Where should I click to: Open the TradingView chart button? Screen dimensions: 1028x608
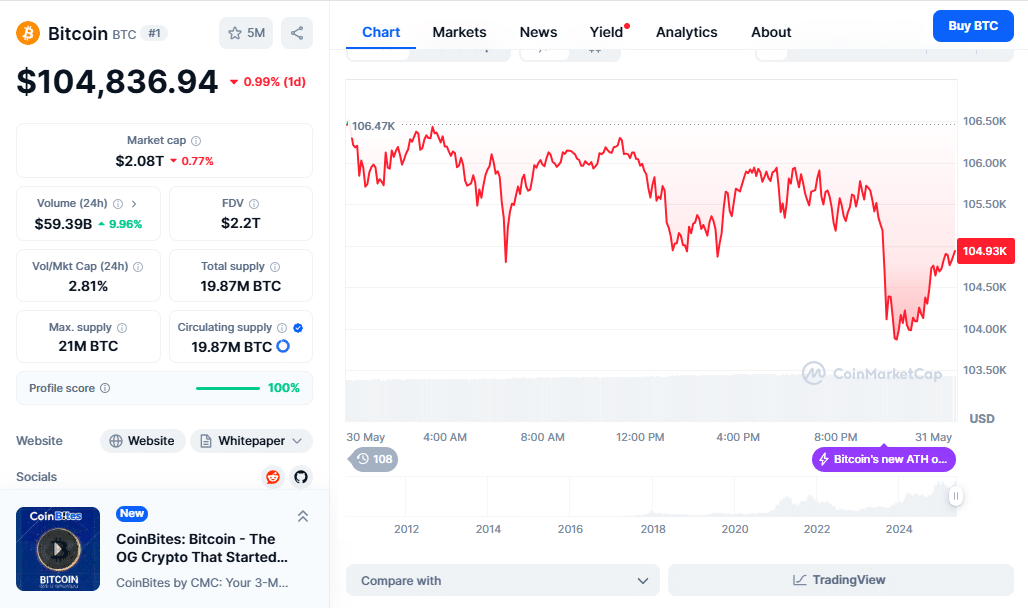pyautogui.click(x=840, y=580)
